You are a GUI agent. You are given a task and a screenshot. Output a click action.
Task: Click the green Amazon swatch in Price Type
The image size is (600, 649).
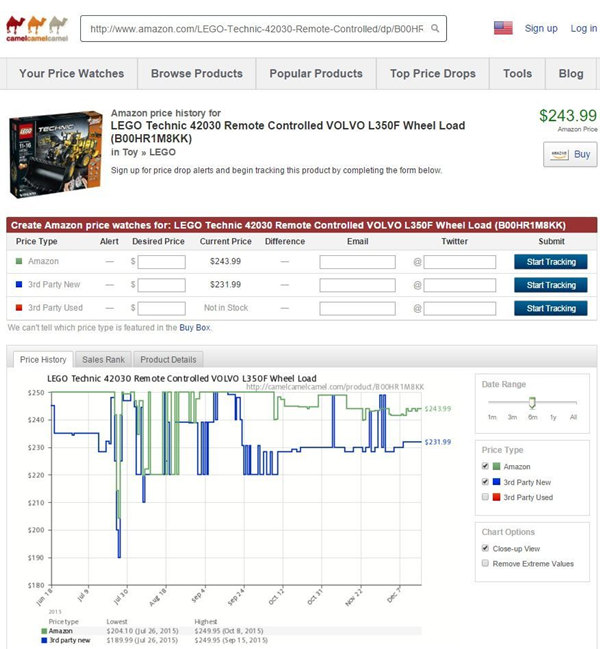point(497,466)
